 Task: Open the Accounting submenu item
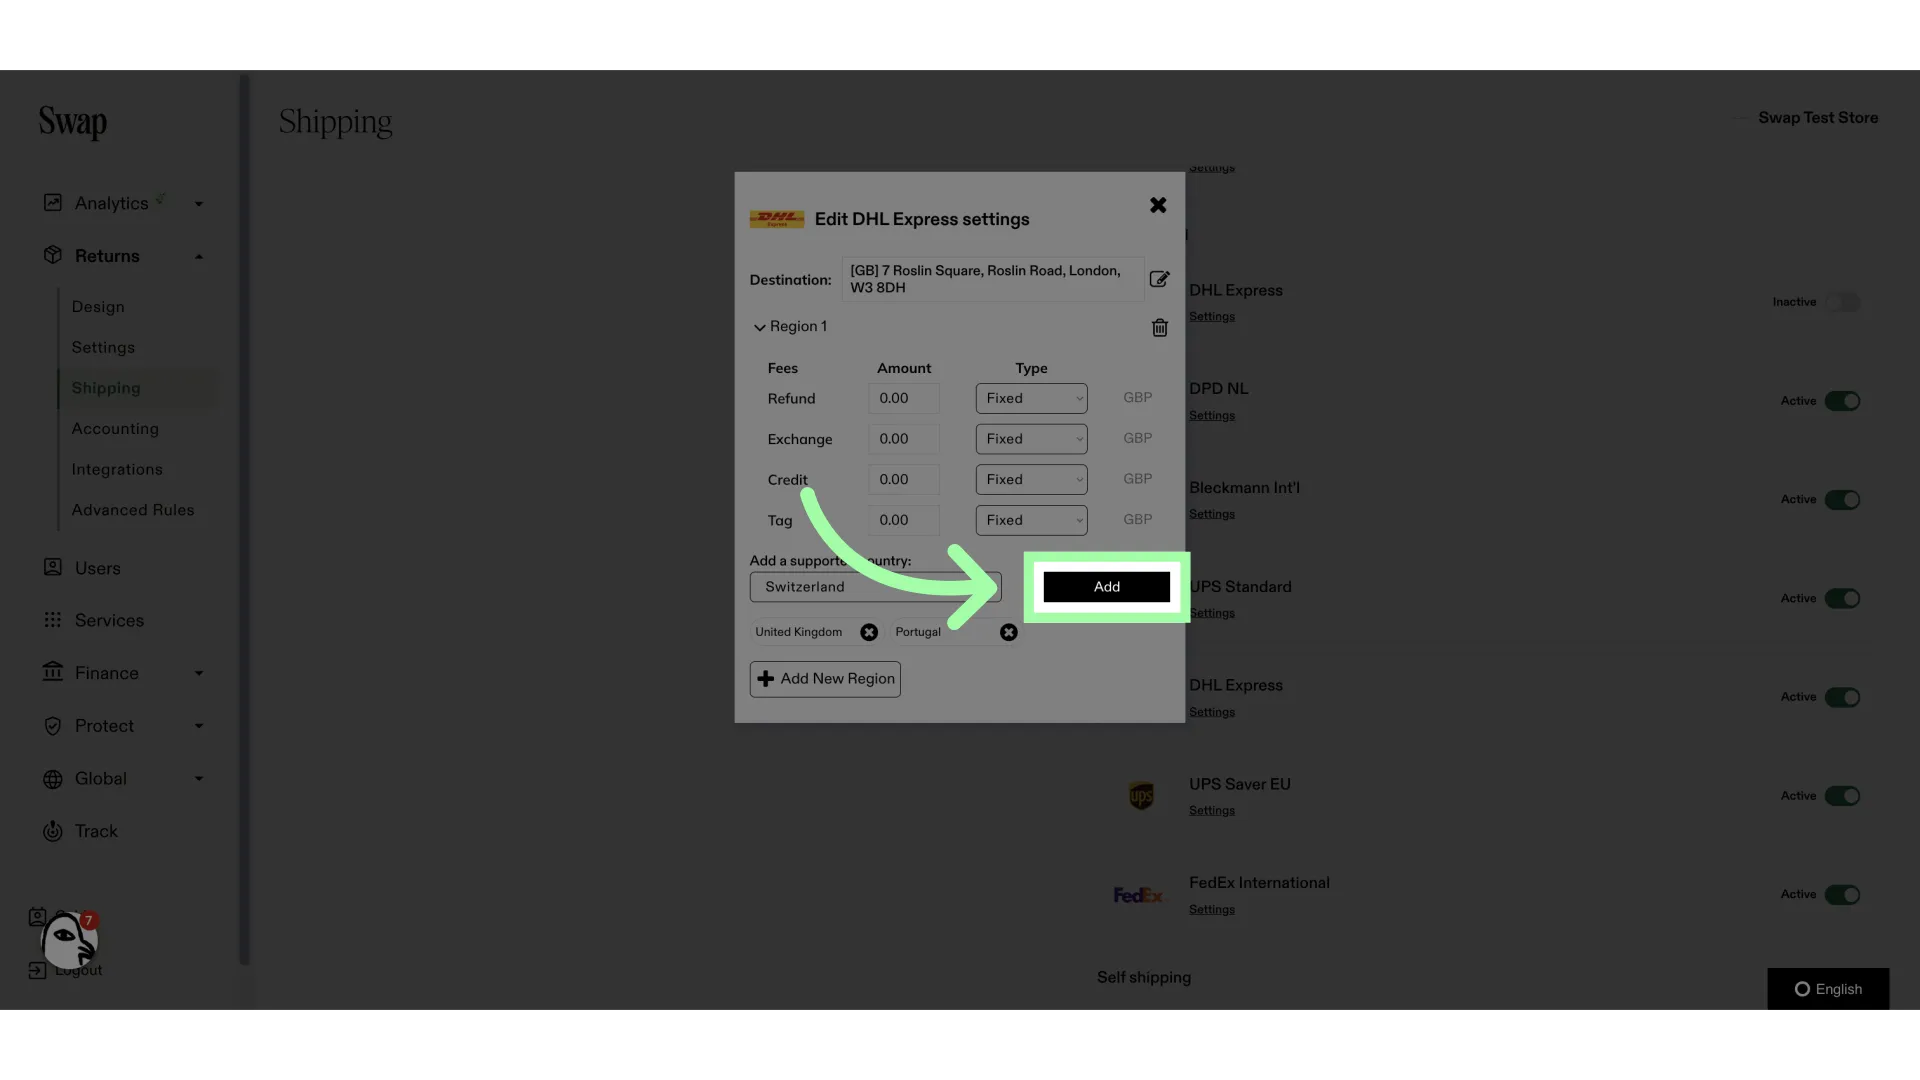tap(115, 429)
